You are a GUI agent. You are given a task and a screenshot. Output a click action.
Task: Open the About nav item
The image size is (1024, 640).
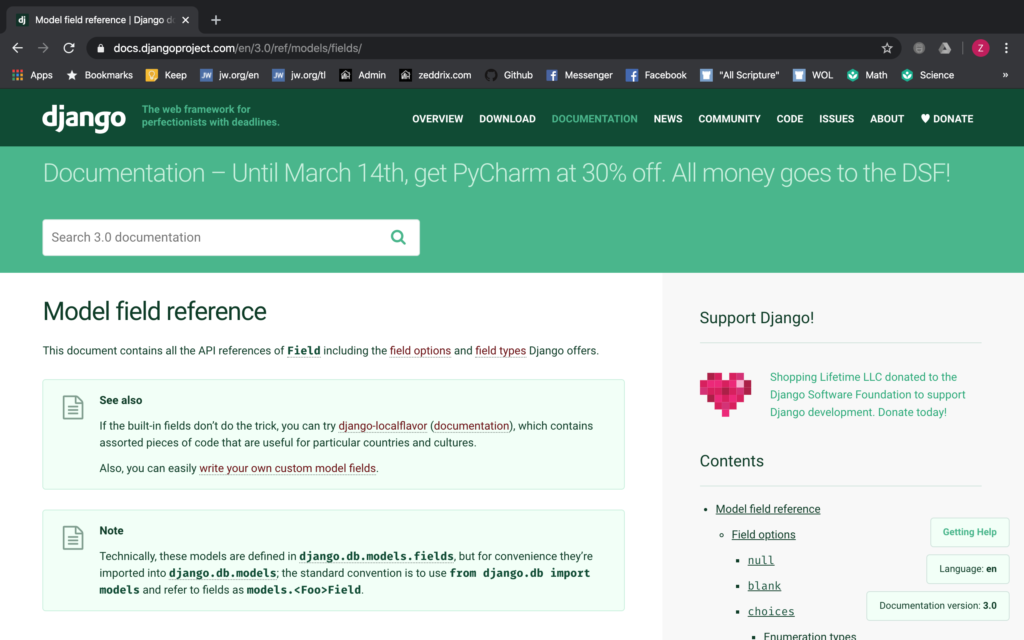point(887,119)
